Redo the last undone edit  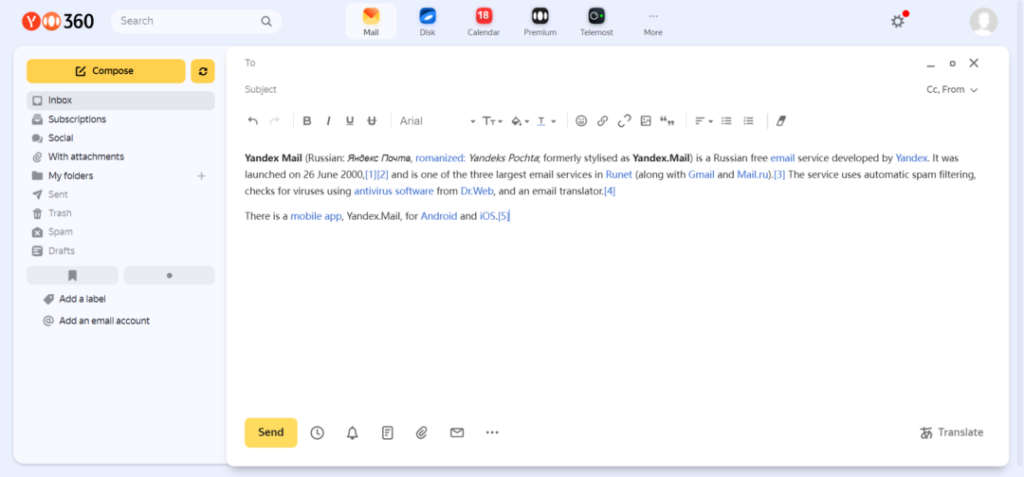click(274, 121)
